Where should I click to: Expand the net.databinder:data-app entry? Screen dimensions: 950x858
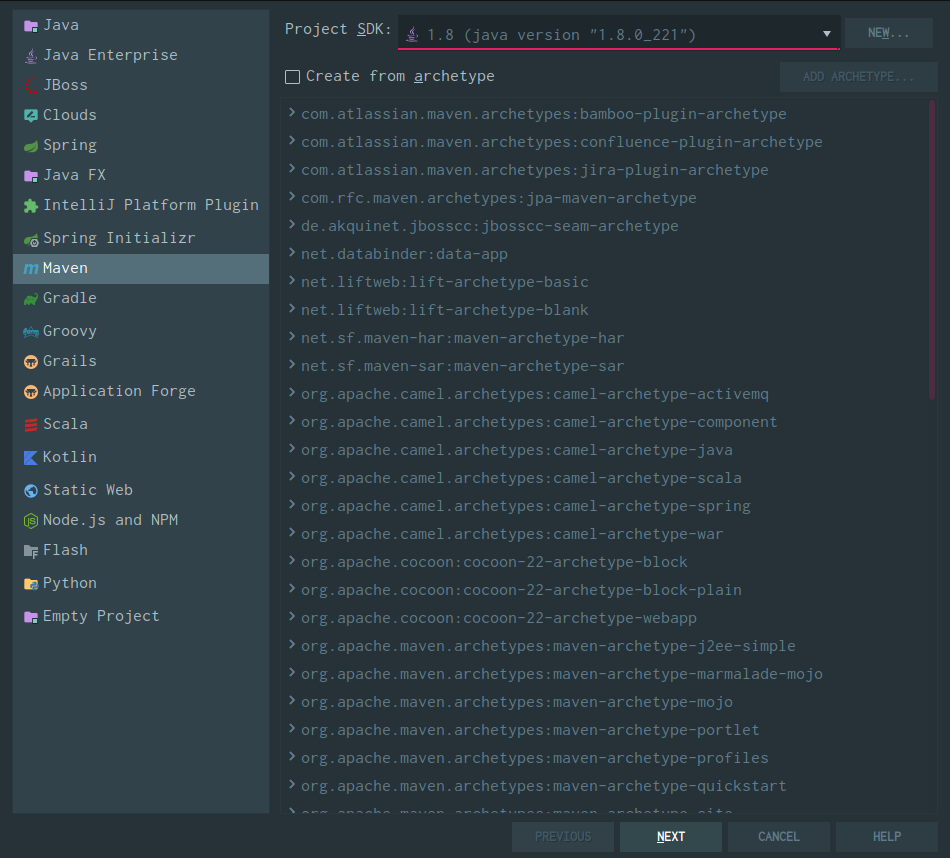pyautogui.click(x=292, y=253)
